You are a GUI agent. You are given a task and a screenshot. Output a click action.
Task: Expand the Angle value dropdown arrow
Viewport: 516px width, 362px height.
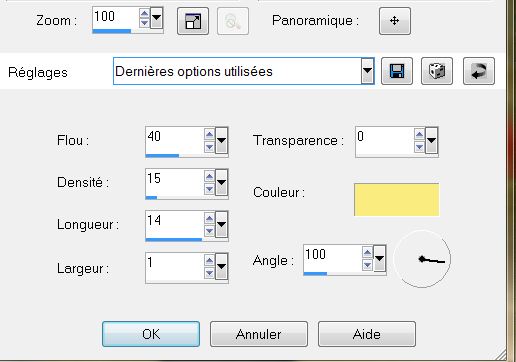[379, 259]
